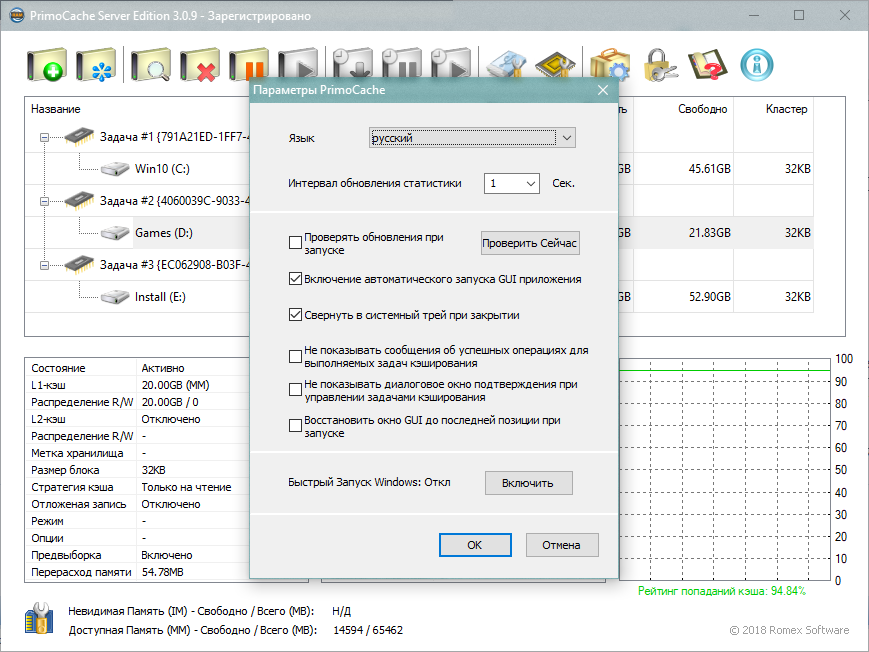Image resolution: width=869 pixels, height=652 pixels.
Task: Uncheck 'Свернуть в системный трей при закрытии'
Action: click(295, 315)
